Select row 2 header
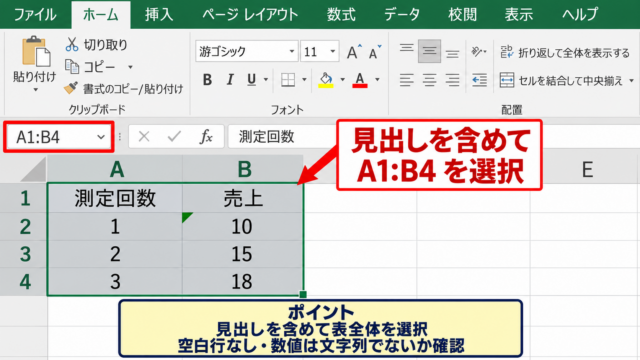This screenshot has height=360, width=640. [x=24, y=227]
